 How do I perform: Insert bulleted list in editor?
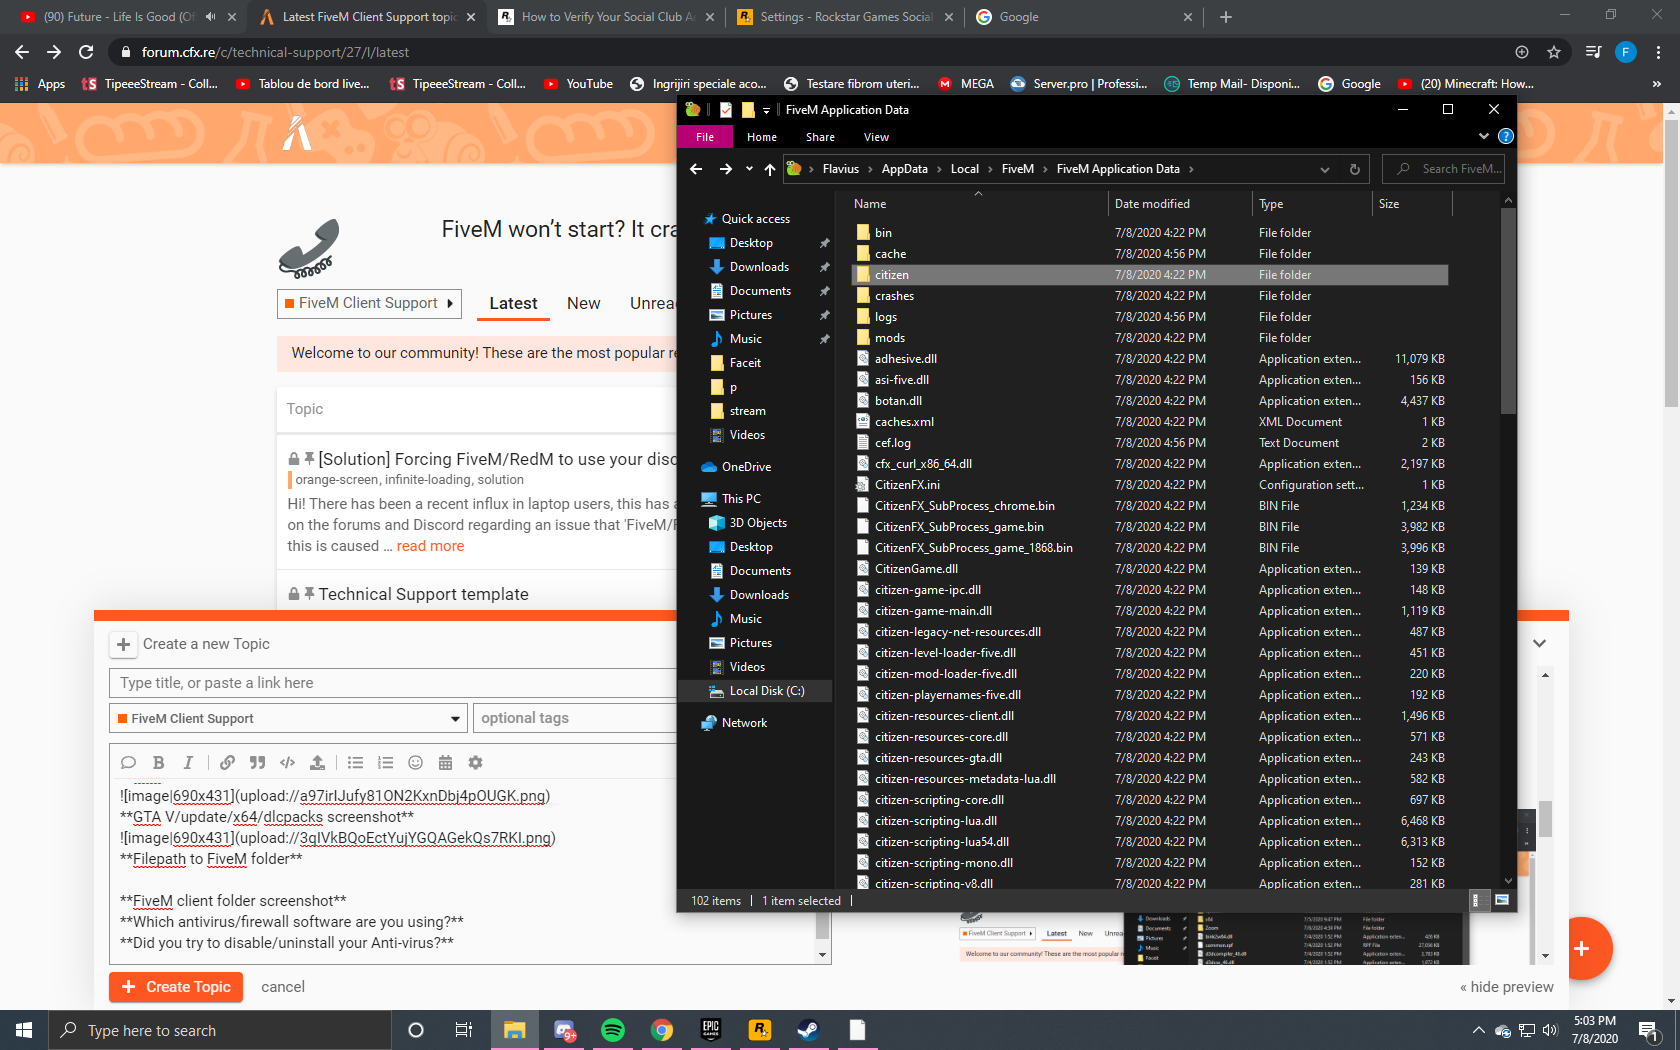(355, 763)
